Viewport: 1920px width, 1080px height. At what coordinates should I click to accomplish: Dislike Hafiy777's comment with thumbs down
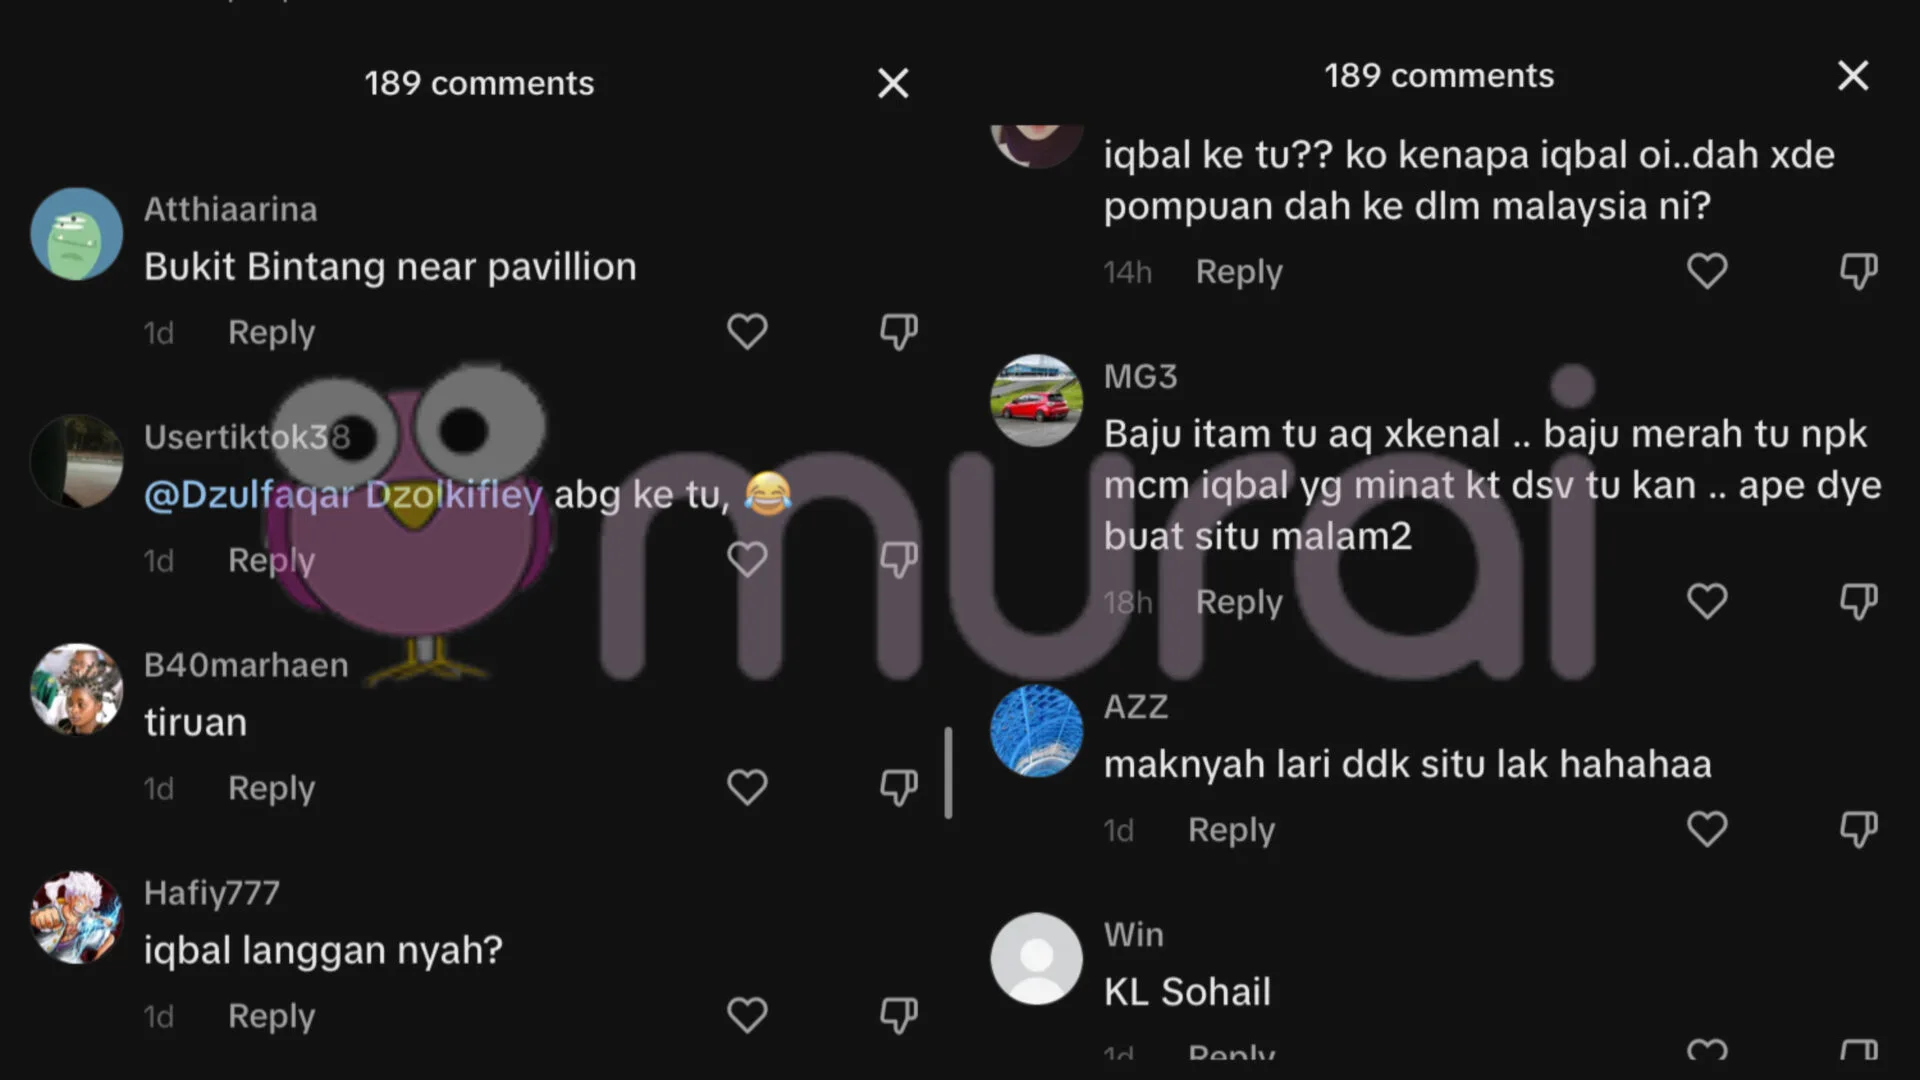(x=899, y=1016)
